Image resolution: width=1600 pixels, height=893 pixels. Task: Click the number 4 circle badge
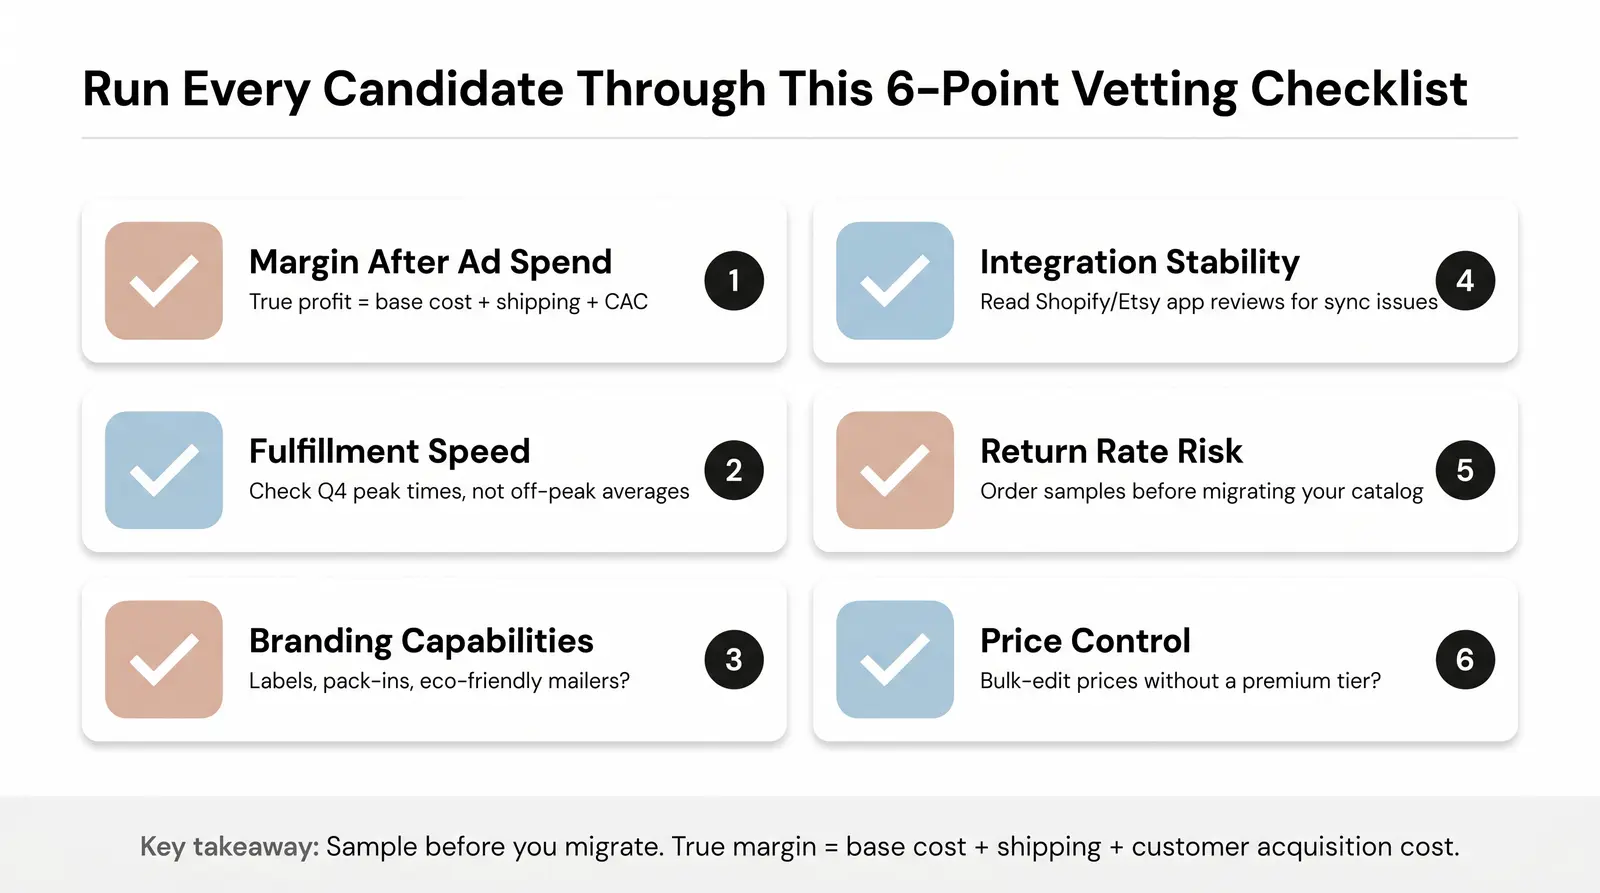[1465, 281]
